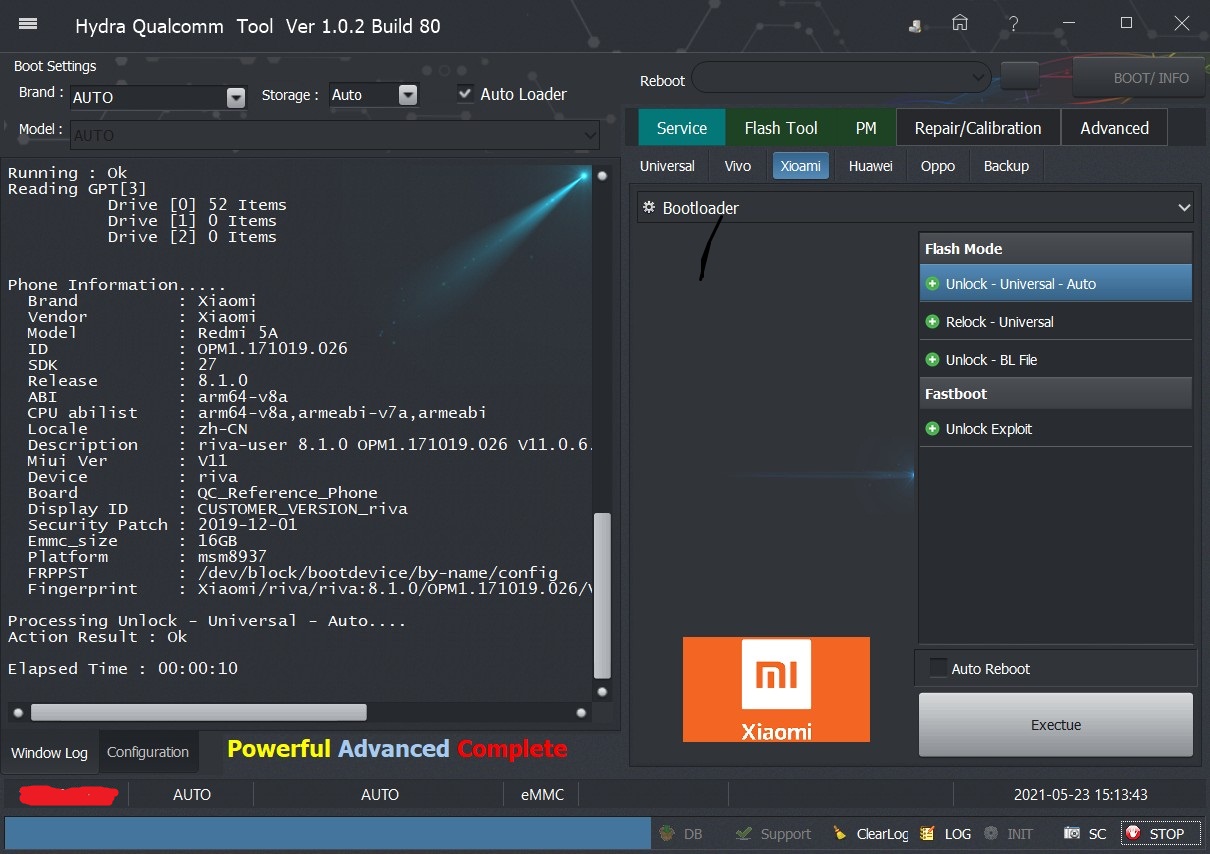Image resolution: width=1210 pixels, height=854 pixels.
Task: Click the 'Platform : msm8937' log line
Action: [148, 557]
